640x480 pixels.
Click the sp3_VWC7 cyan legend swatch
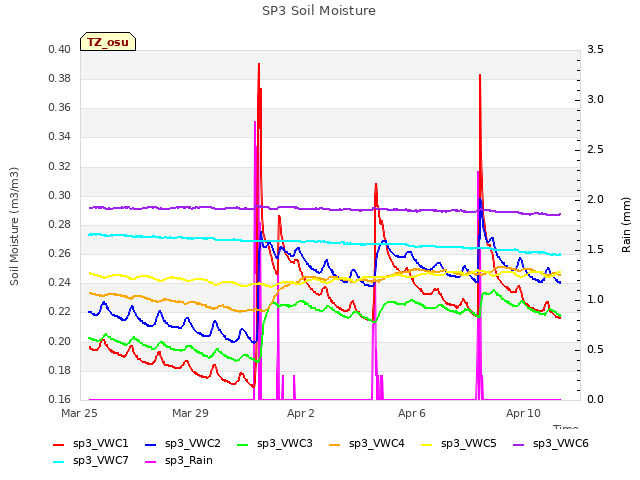coord(59,462)
